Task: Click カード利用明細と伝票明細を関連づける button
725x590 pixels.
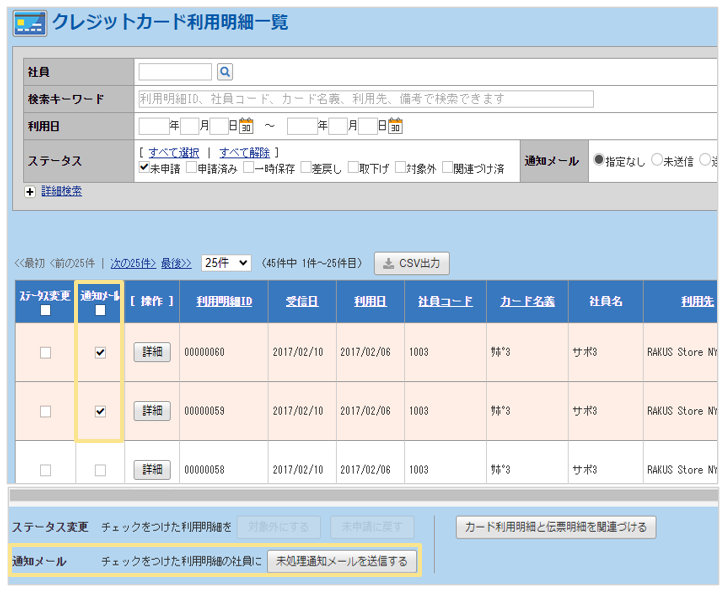Action: point(556,527)
